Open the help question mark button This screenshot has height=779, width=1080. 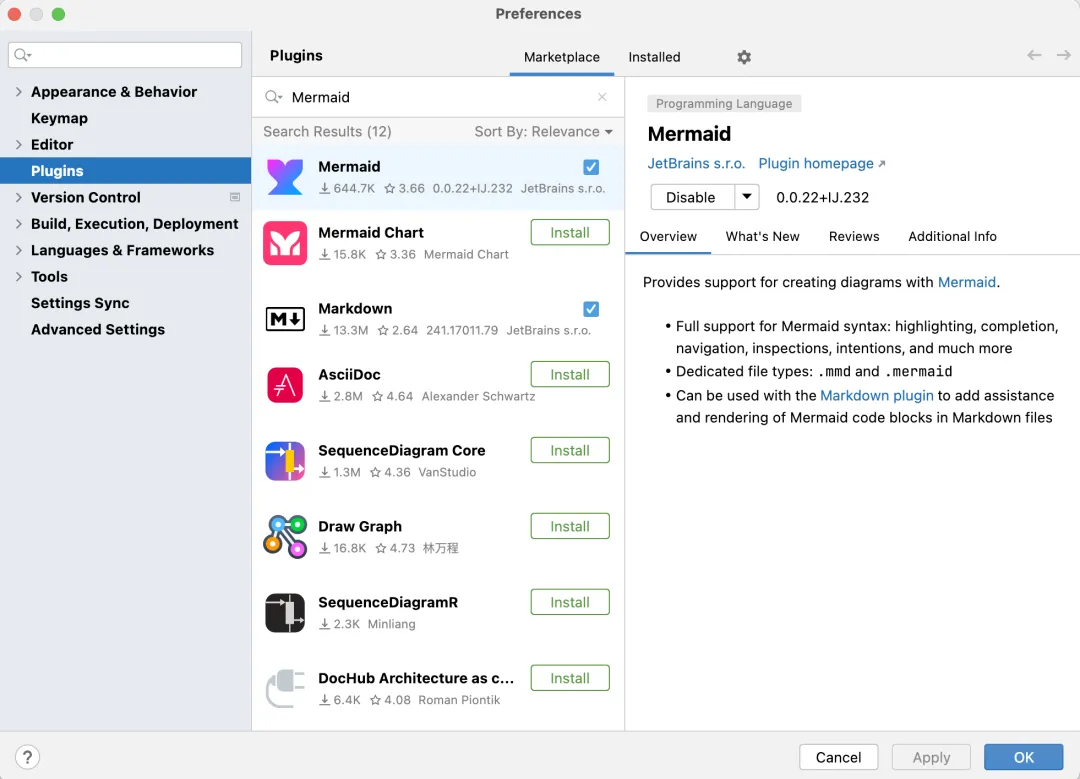point(27,758)
